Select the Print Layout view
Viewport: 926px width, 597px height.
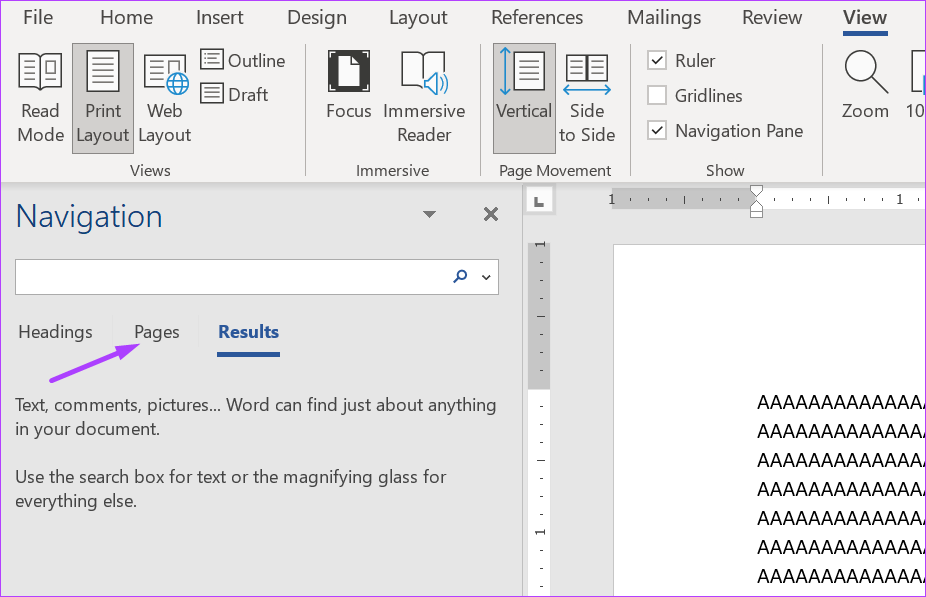(x=102, y=97)
